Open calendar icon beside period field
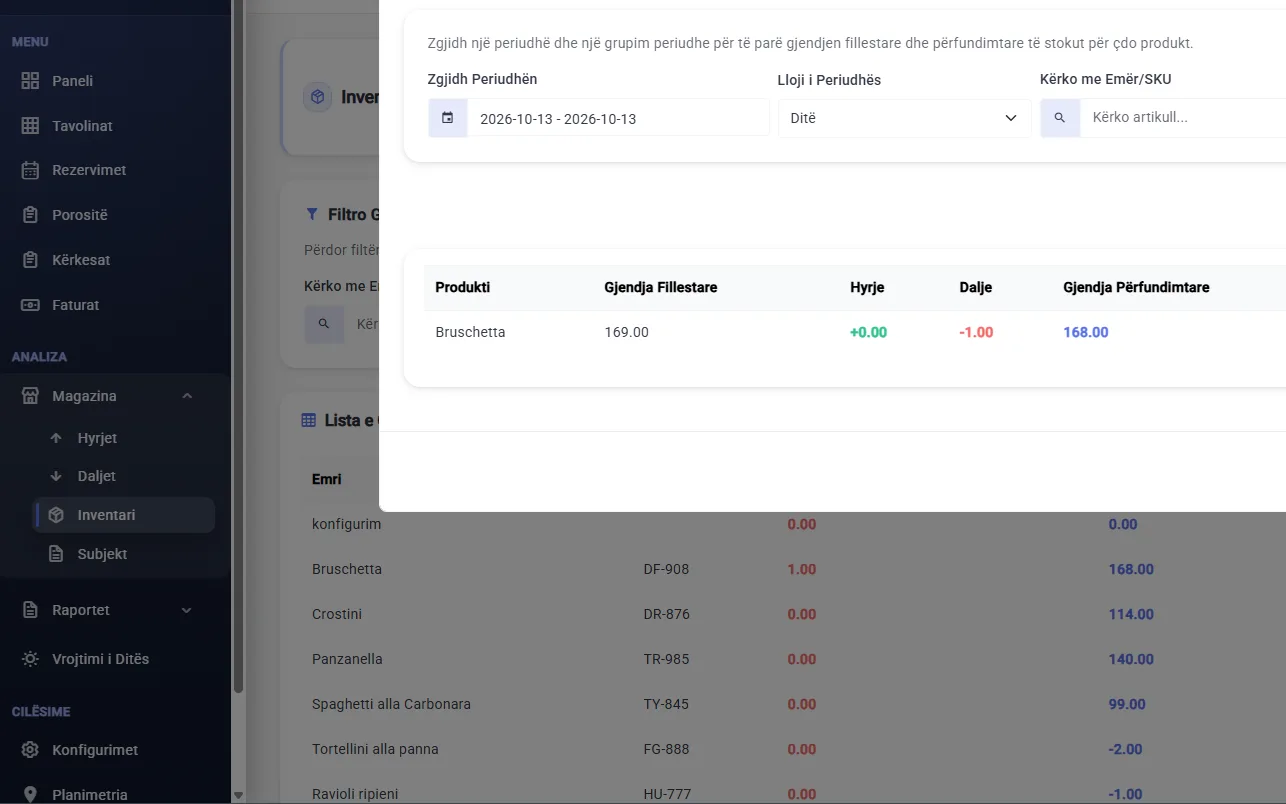 pyautogui.click(x=448, y=118)
